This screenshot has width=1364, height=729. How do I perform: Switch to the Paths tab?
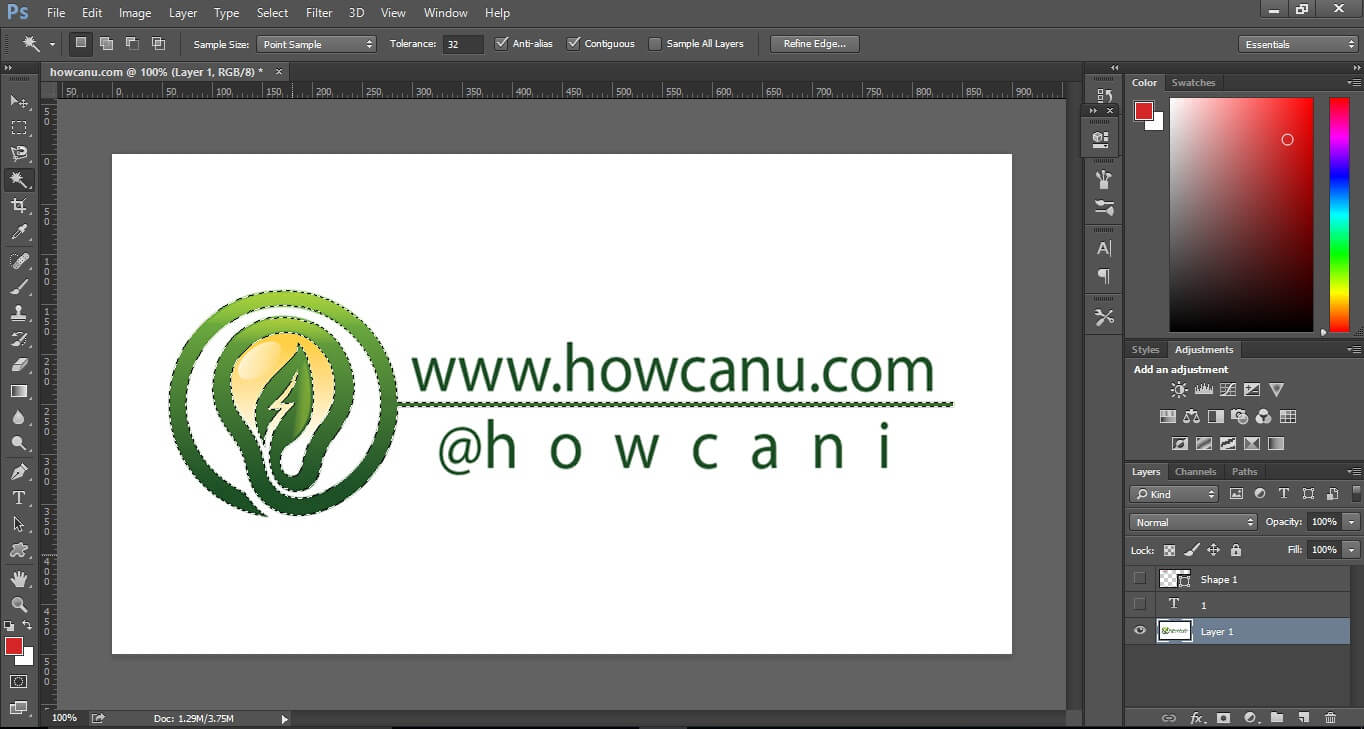point(1244,471)
